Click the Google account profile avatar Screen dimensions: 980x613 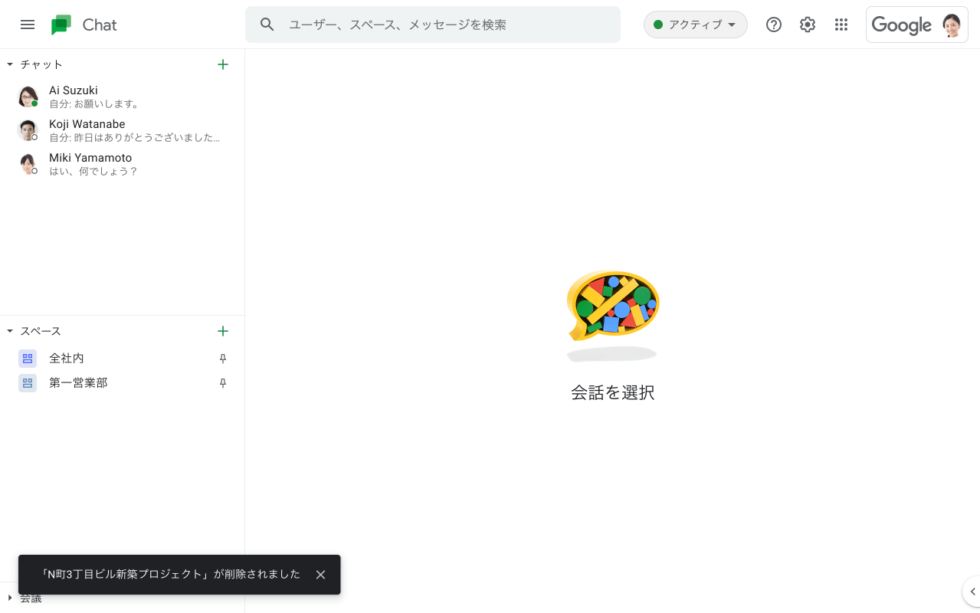point(951,25)
